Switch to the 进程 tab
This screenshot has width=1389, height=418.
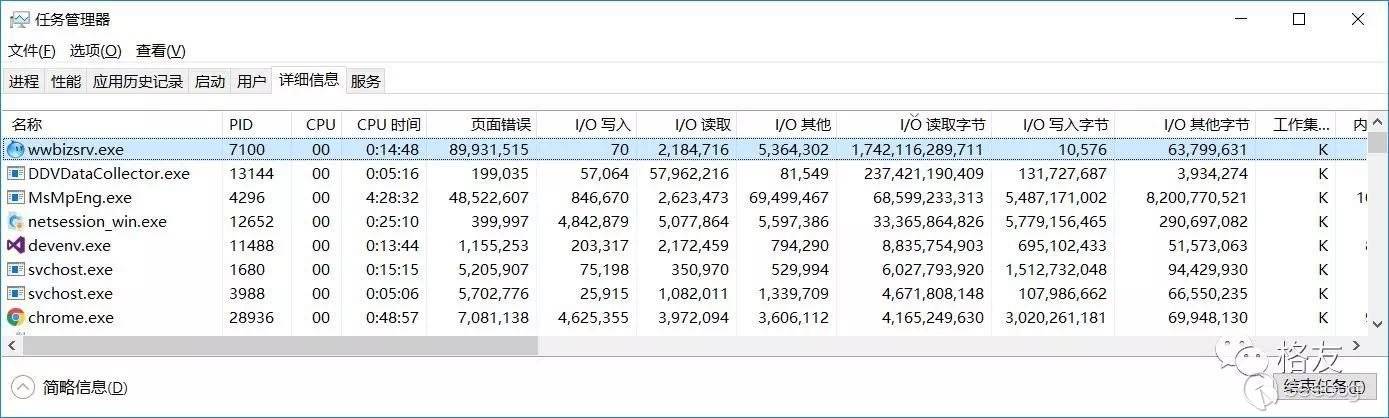(24, 82)
